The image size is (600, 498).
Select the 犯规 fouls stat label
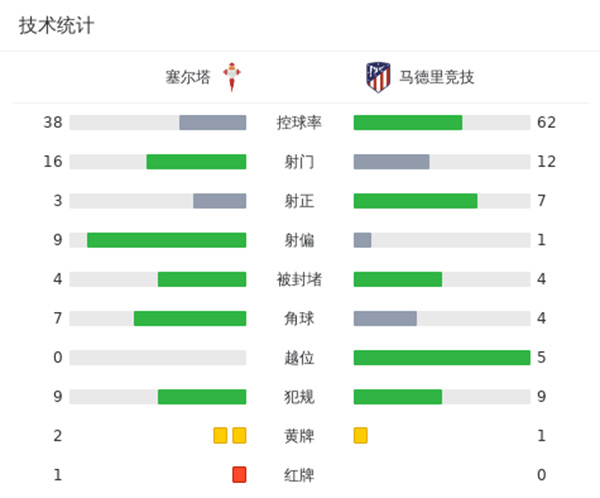pyautogui.click(x=299, y=397)
